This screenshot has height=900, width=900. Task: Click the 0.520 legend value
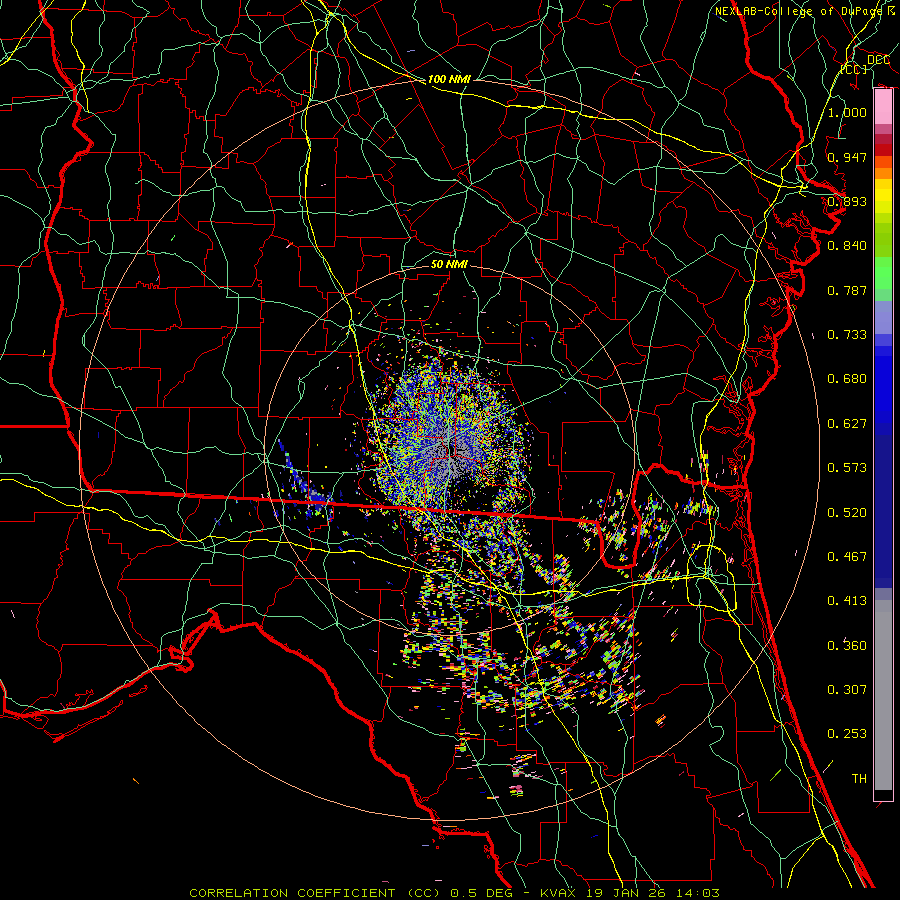point(847,513)
